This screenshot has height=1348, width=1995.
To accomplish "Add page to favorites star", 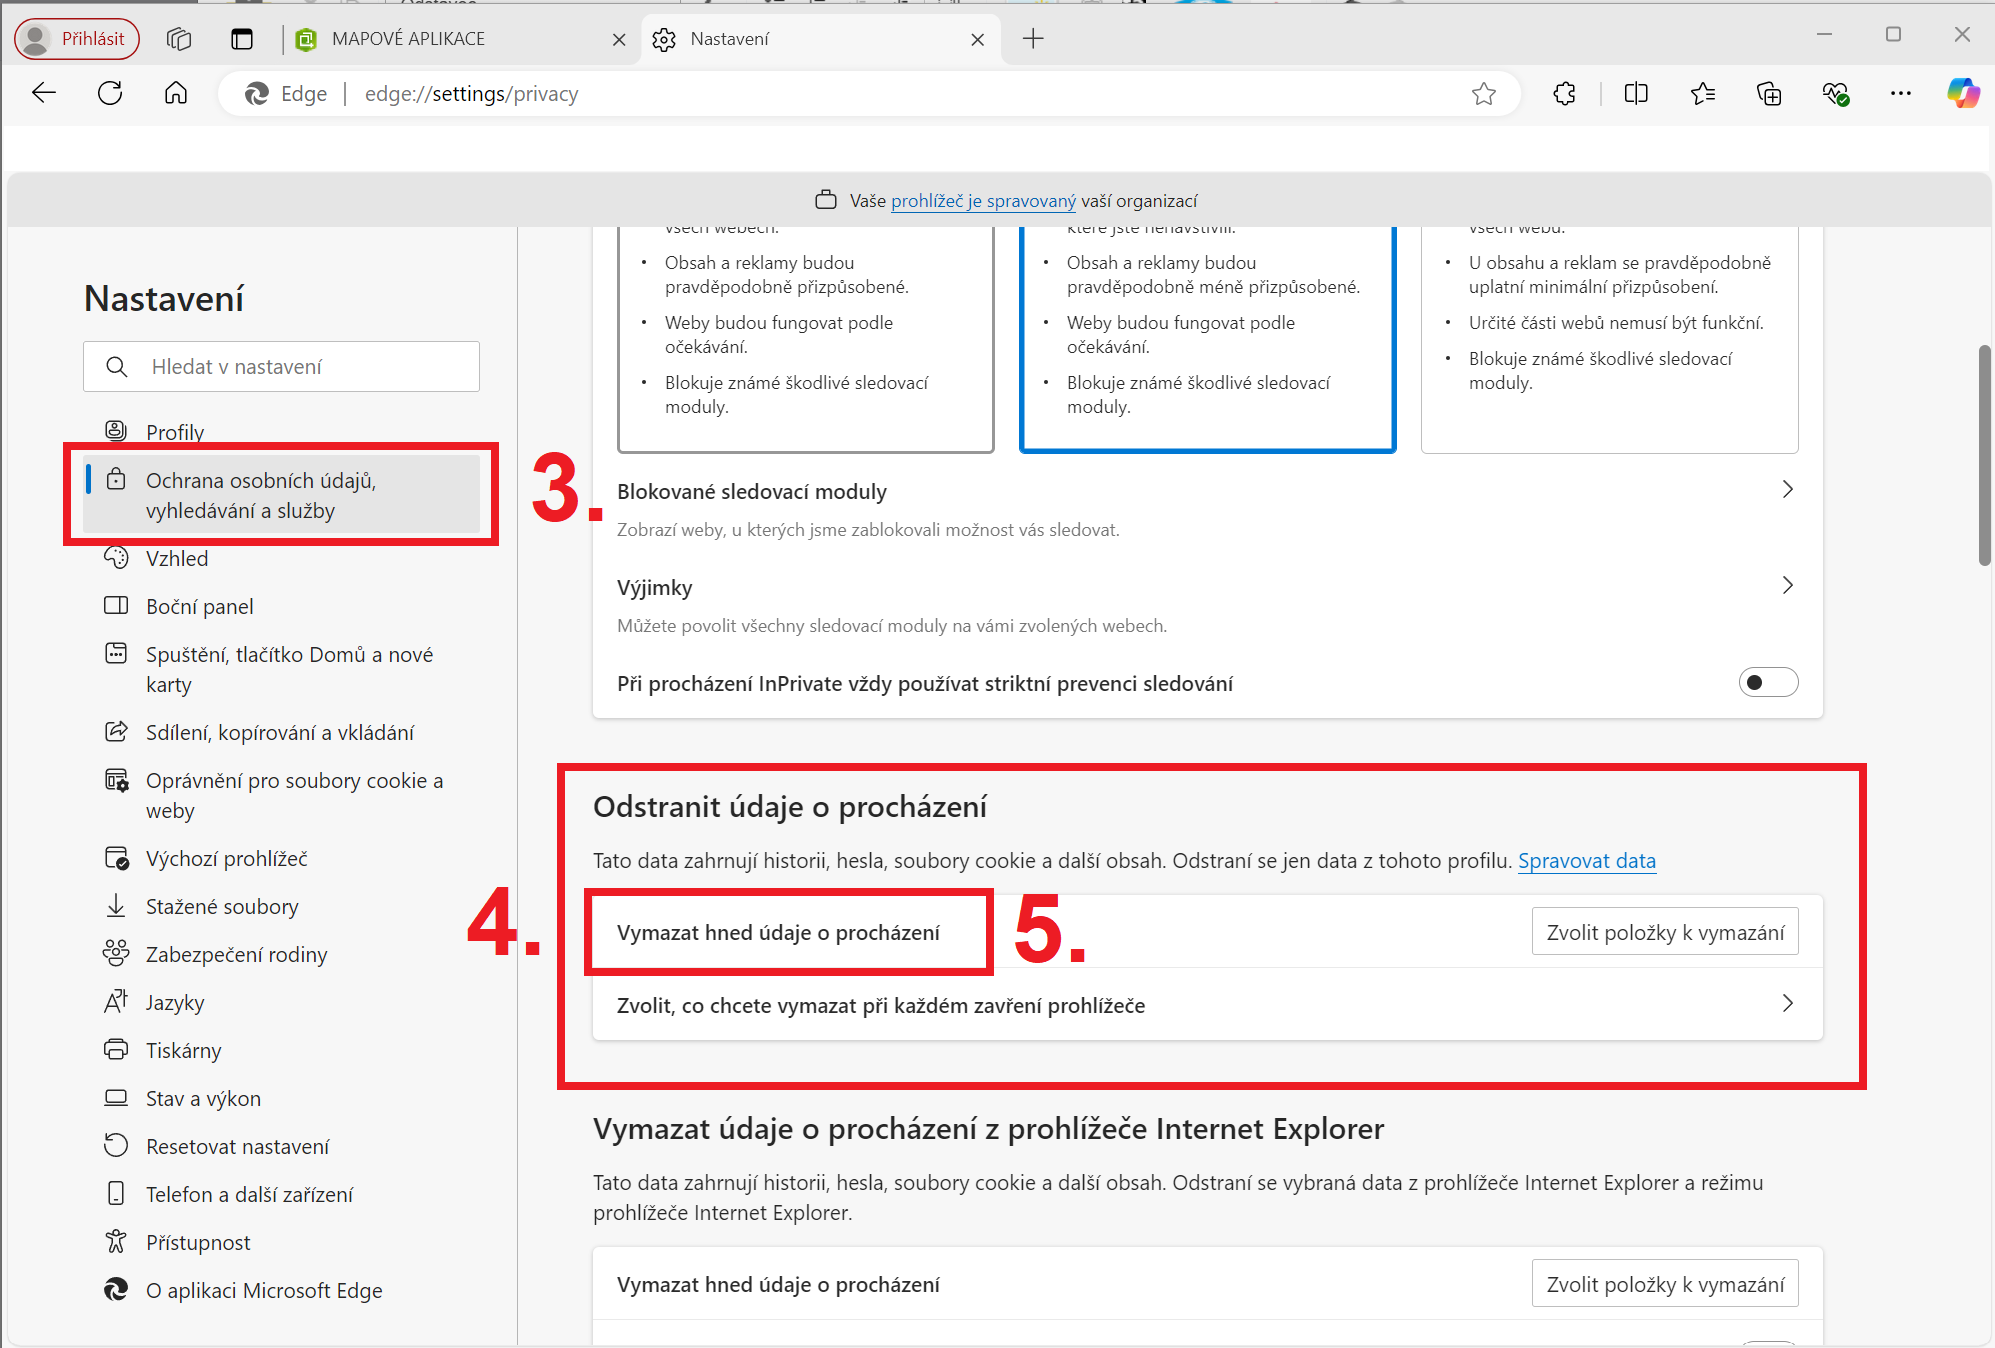I will coord(1484,94).
